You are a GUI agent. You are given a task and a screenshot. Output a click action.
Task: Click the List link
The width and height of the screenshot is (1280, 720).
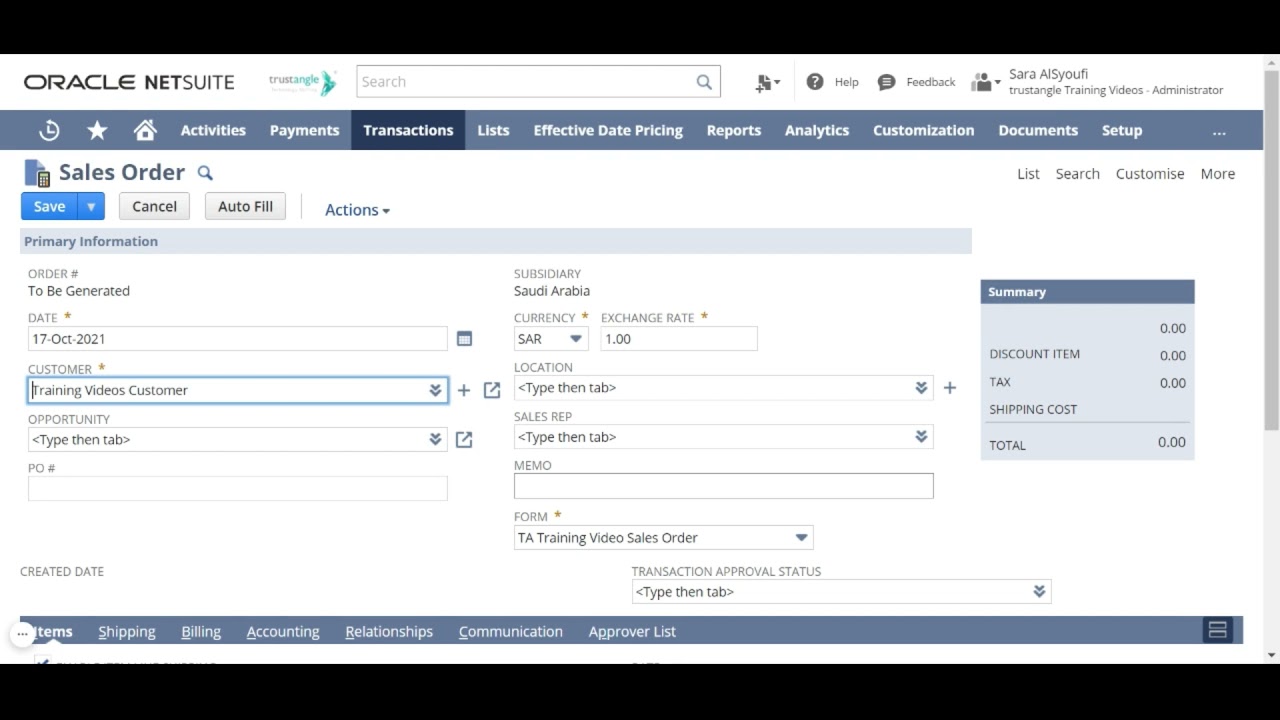click(x=1028, y=173)
